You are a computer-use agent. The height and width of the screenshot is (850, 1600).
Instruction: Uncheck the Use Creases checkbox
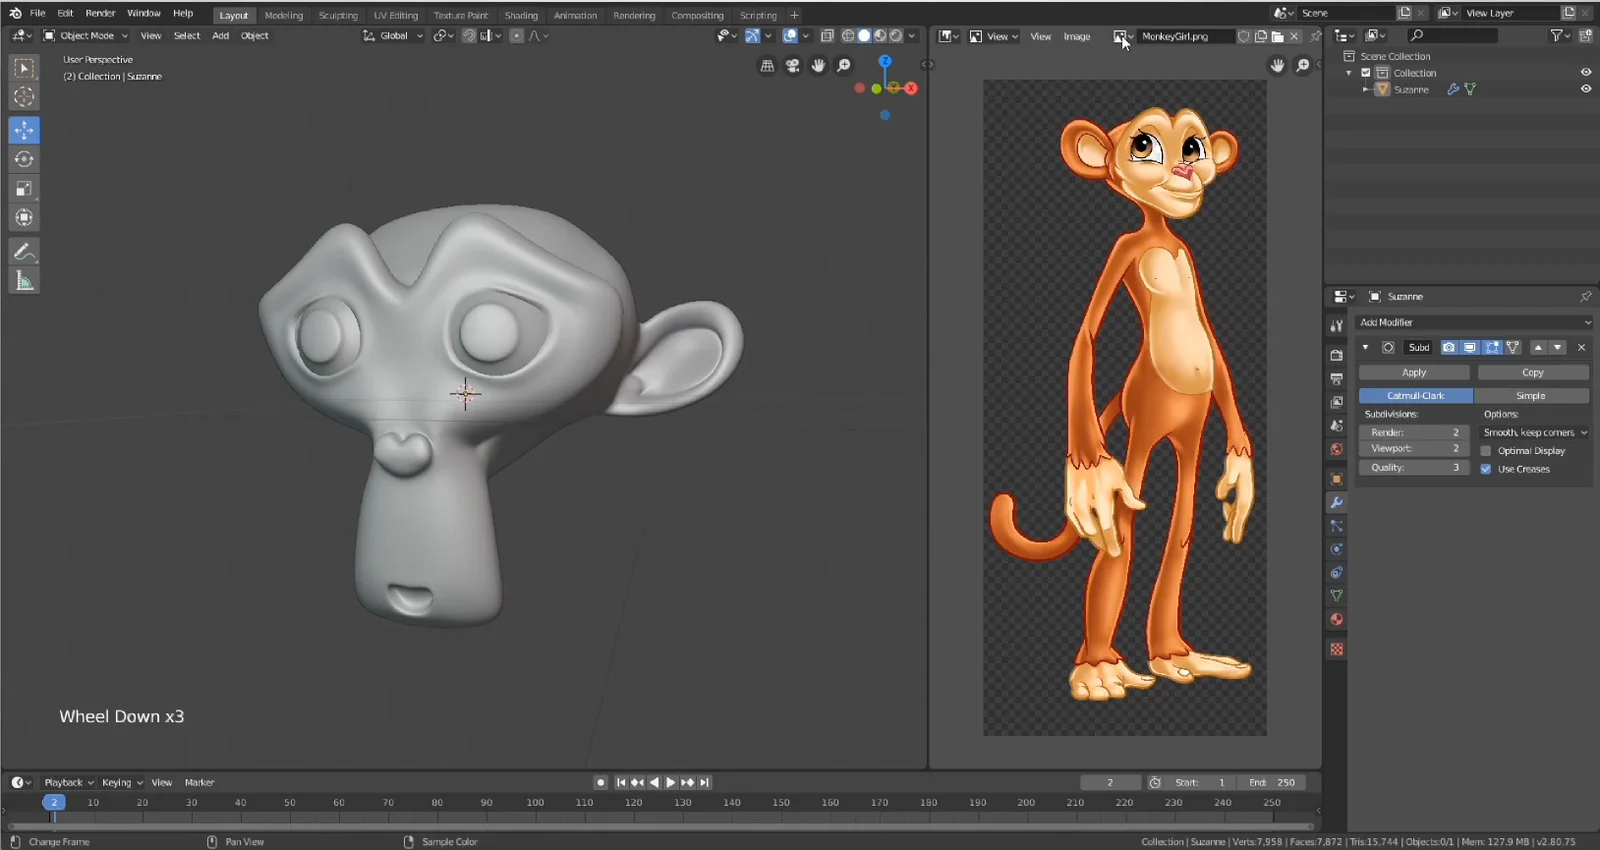1486,469
